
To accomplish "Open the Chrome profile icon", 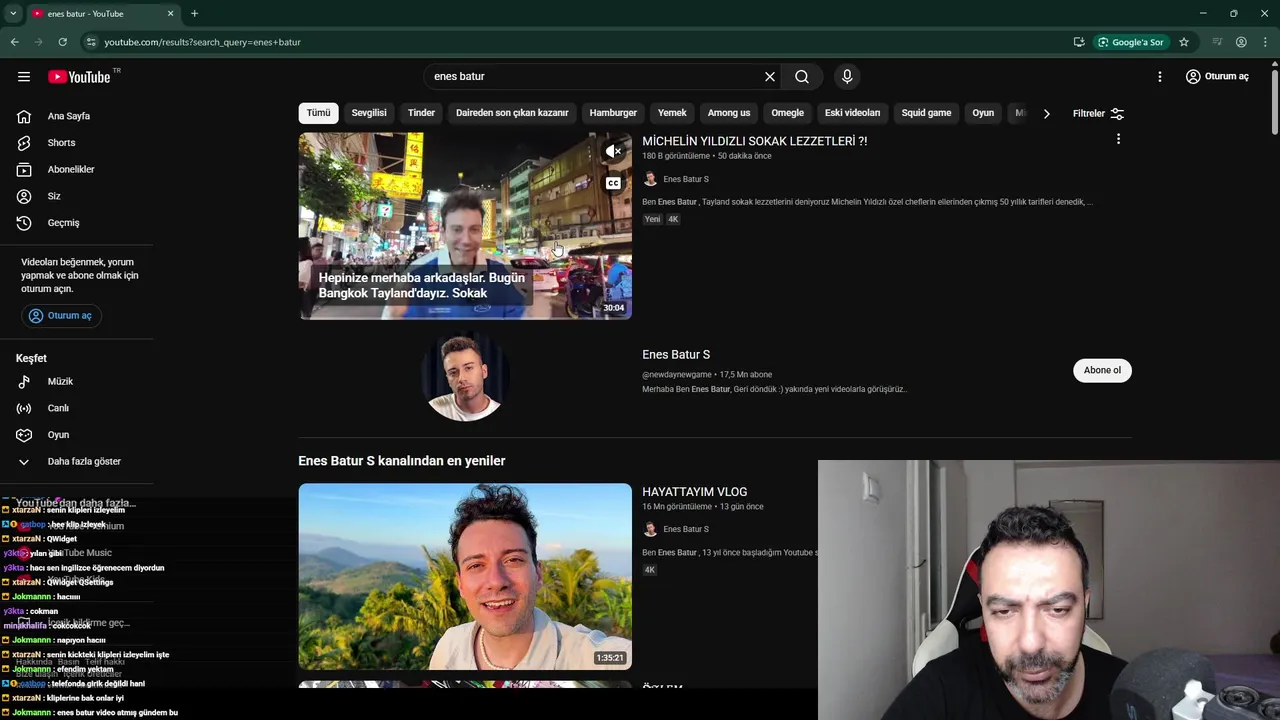I will (x=1241, y=42).
